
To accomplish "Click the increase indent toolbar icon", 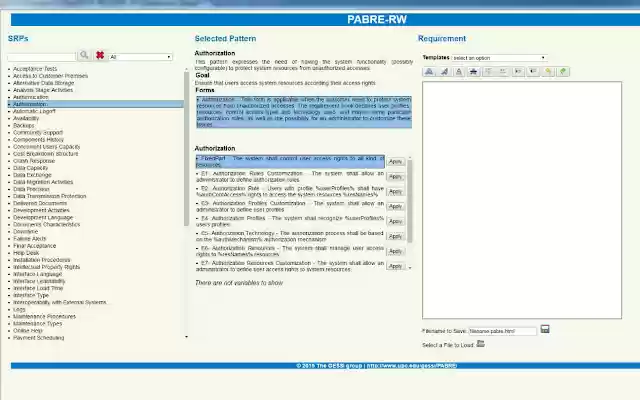I will (x=518, y=71).
